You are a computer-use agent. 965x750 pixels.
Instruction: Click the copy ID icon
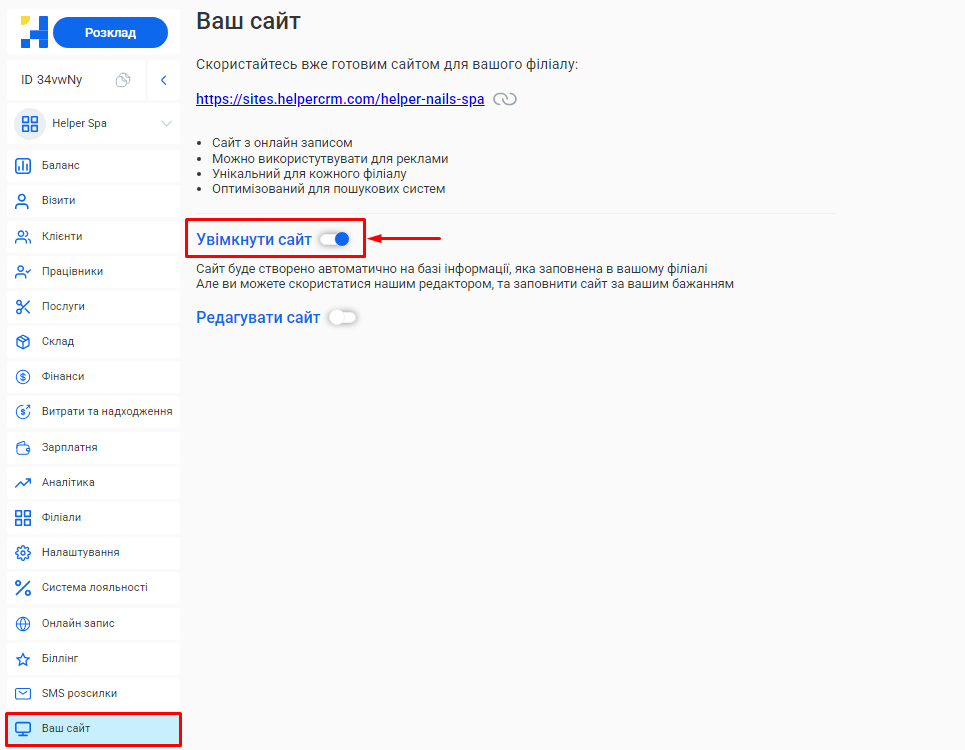click(123, 80)
